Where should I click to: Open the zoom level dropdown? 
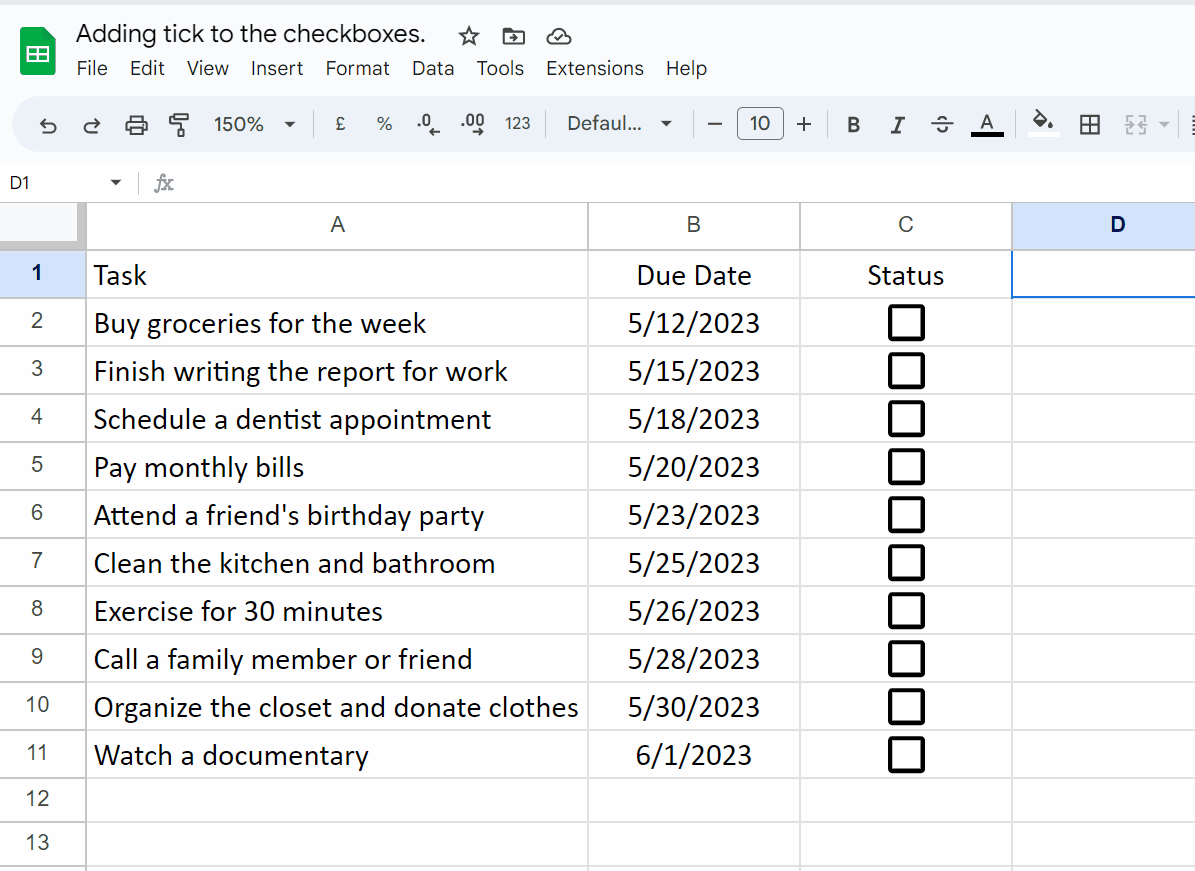[253, 123]
